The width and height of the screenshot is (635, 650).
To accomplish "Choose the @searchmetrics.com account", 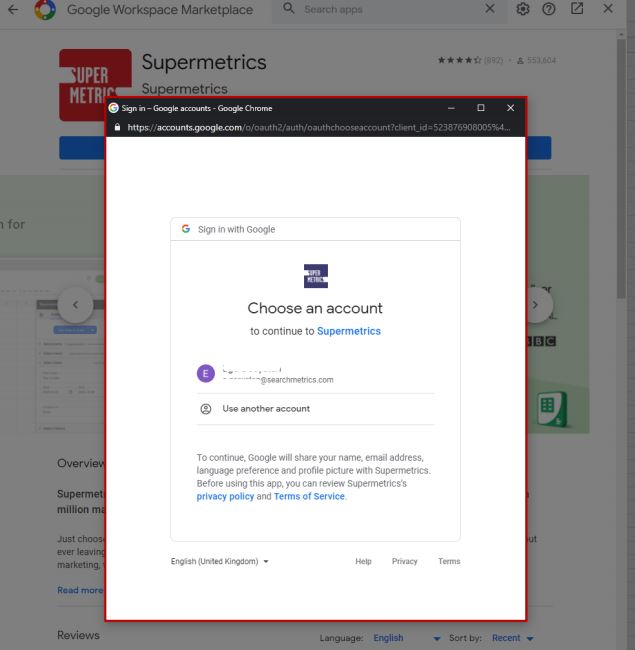I will tap(315, 374).
